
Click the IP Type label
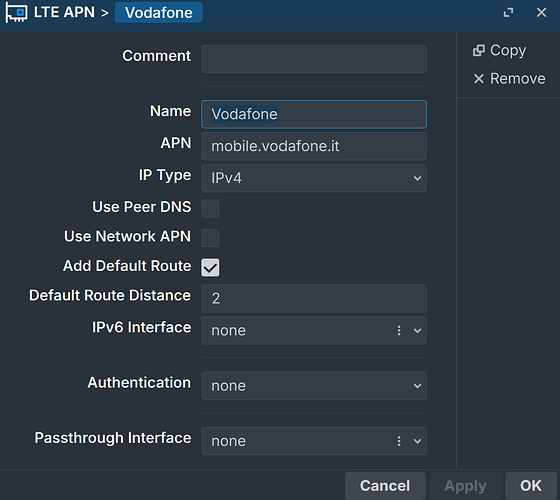[x=165, y=175]
